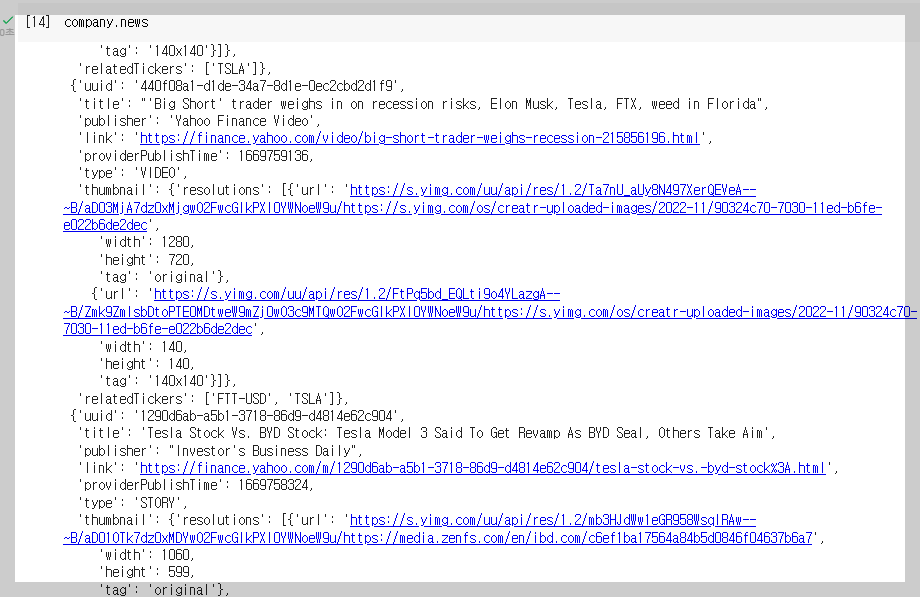Click the Yahoo Finance Video publisher text
Image resolution: width=920 pixels, height=597 pixels.
[x=244, y=122]
